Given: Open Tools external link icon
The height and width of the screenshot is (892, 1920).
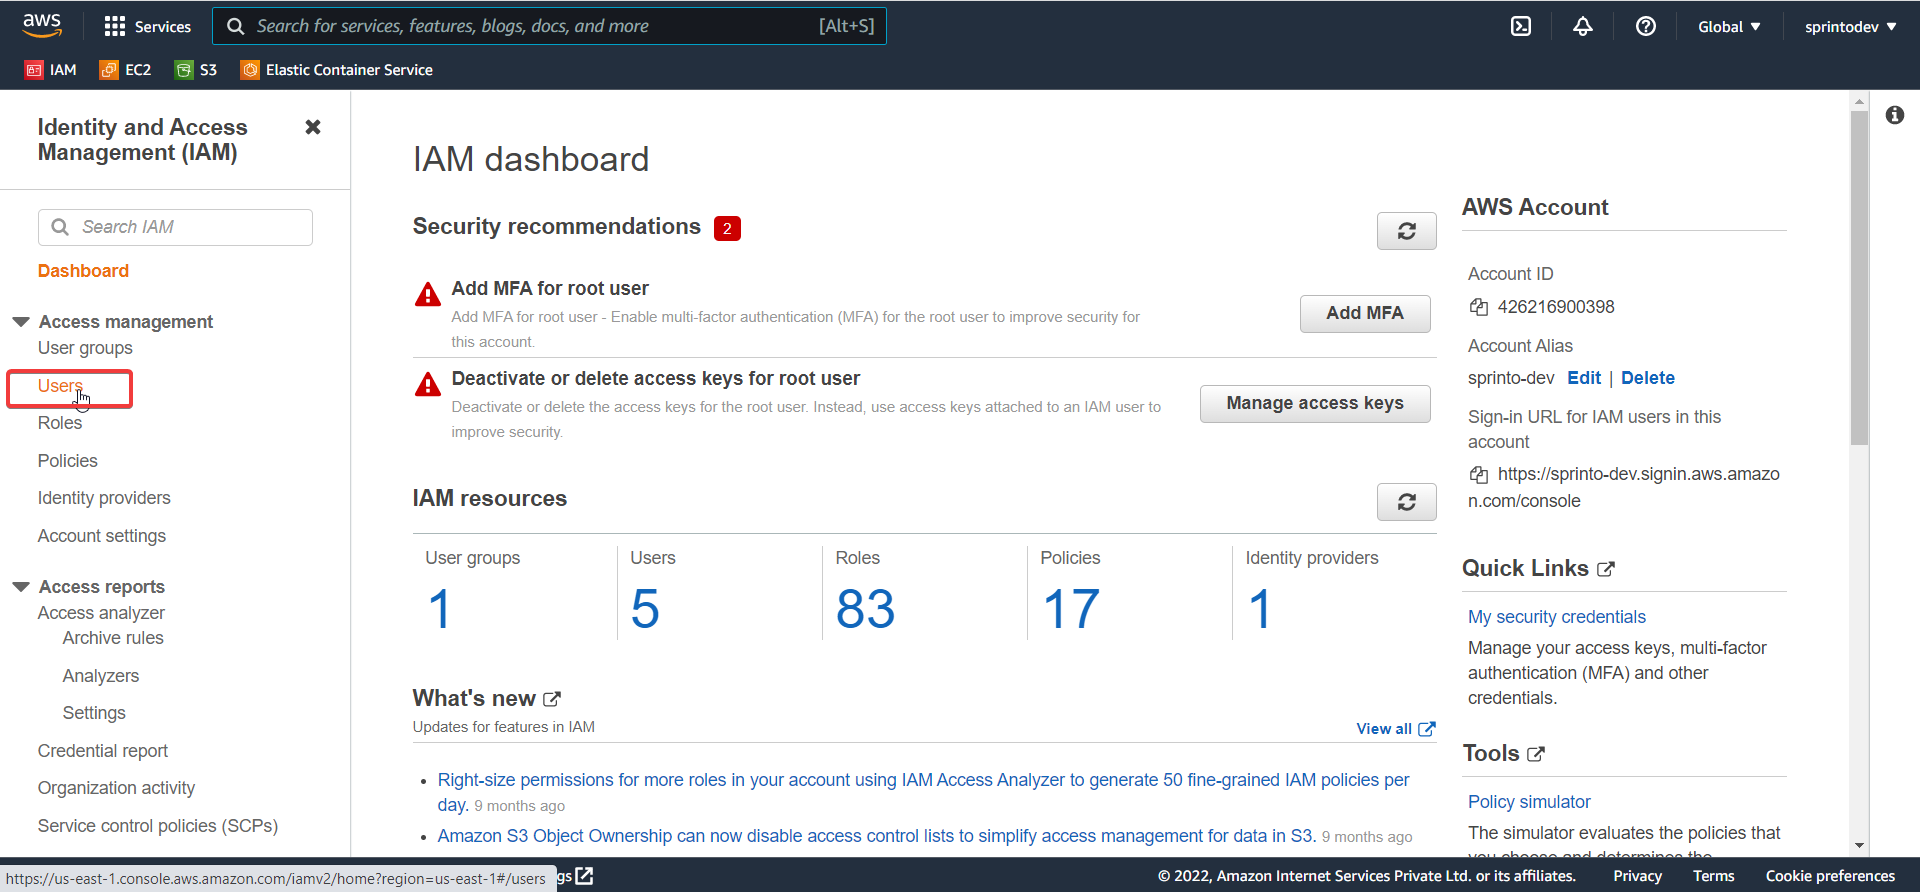Looking at the screenshot, I should [x=1535, y=754].
